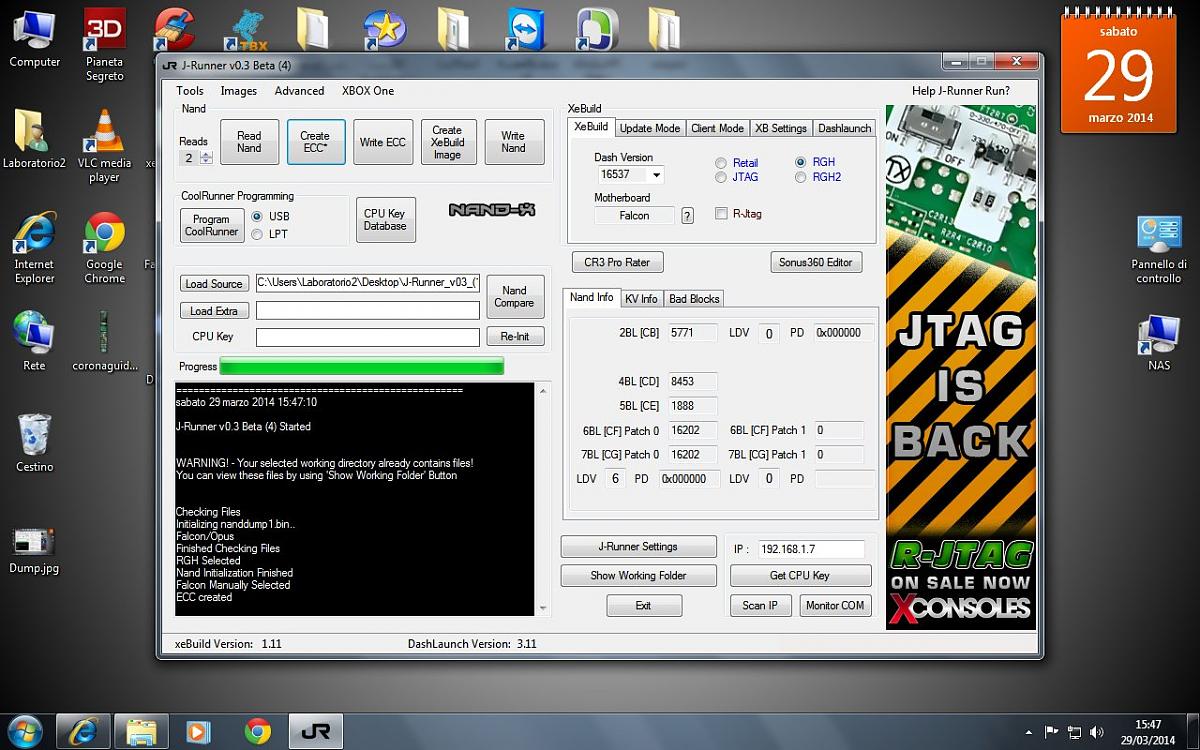Open the network tray icon

coord(1075,732)
